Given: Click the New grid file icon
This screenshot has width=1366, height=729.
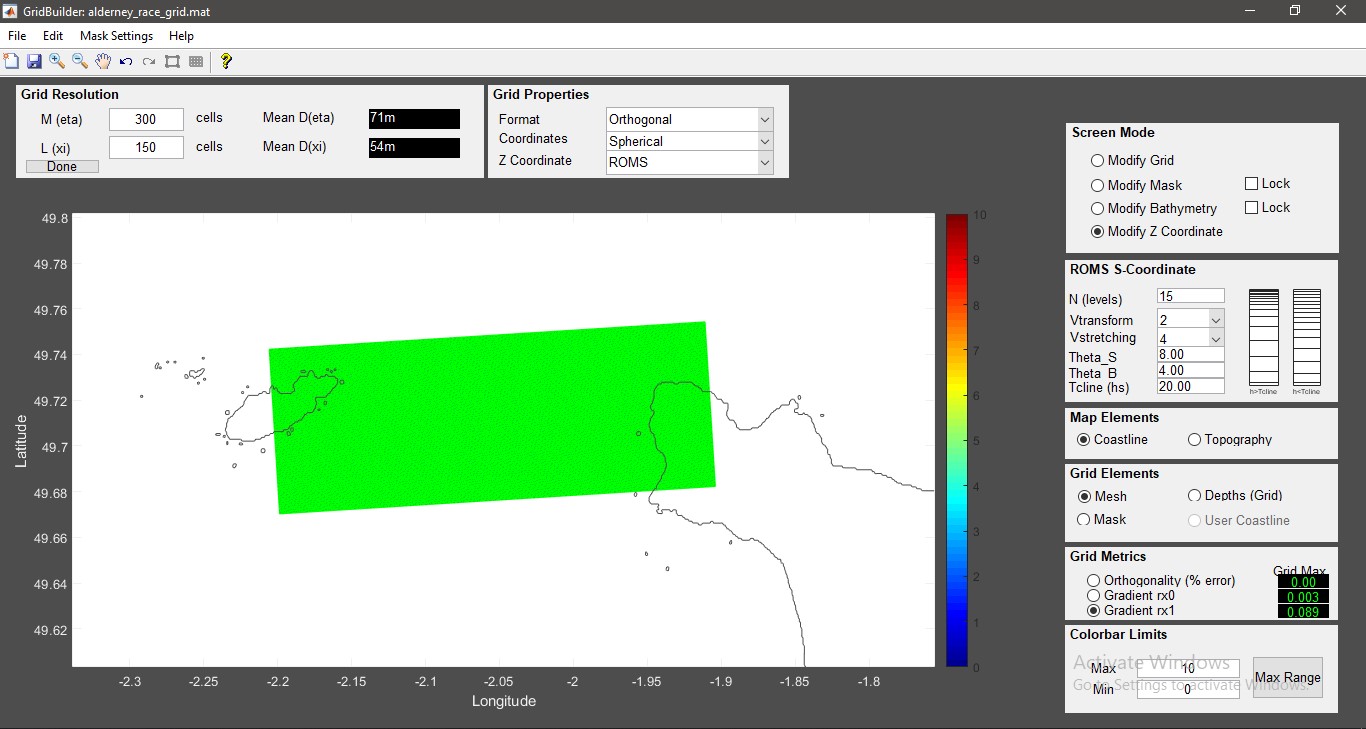Looking at the screenshot, I should click(x=11, y=62).
